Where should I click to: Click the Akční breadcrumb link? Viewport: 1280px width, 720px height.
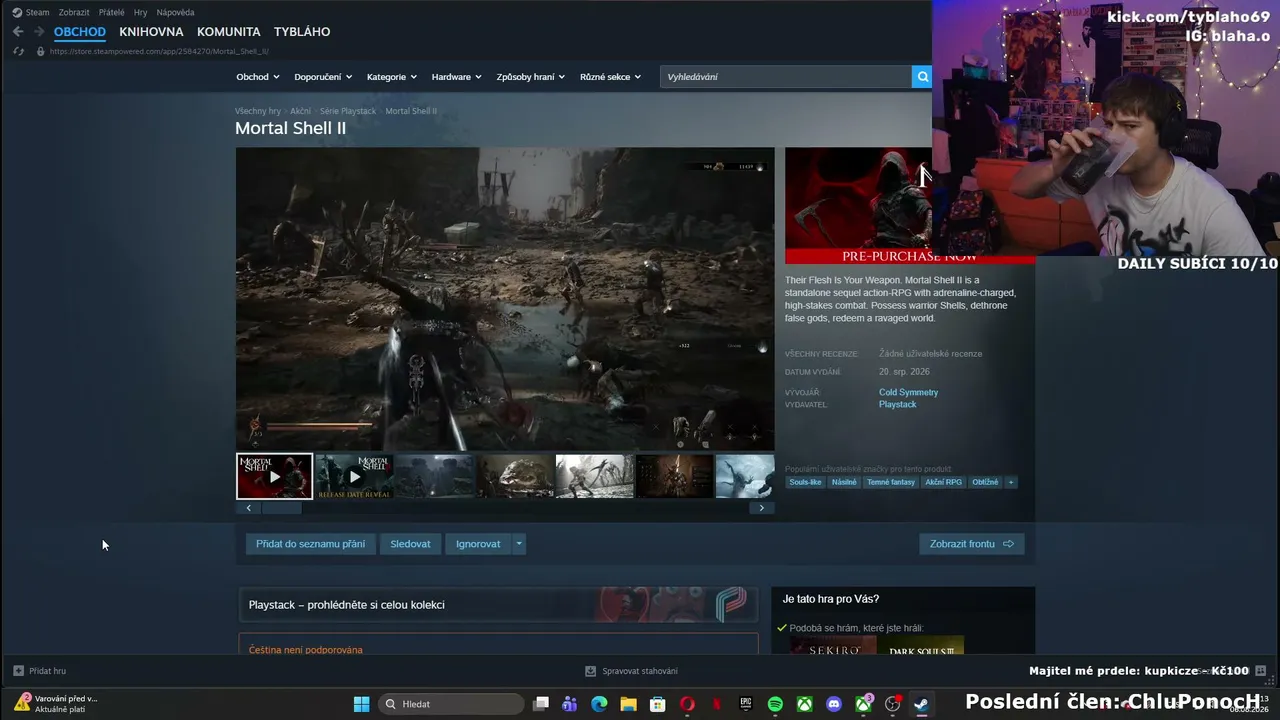(300, 111)
